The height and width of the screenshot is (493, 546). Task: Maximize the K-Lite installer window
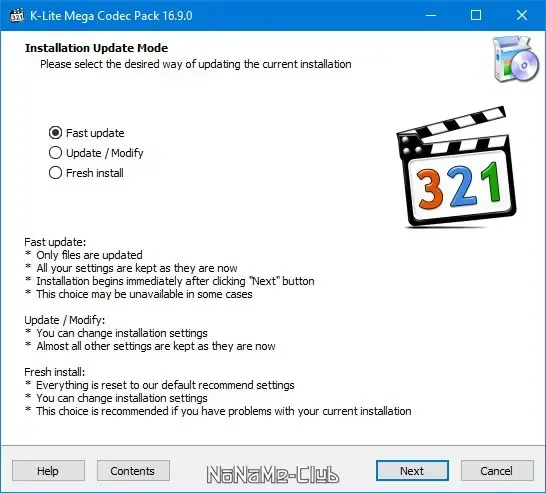[476, 15]
